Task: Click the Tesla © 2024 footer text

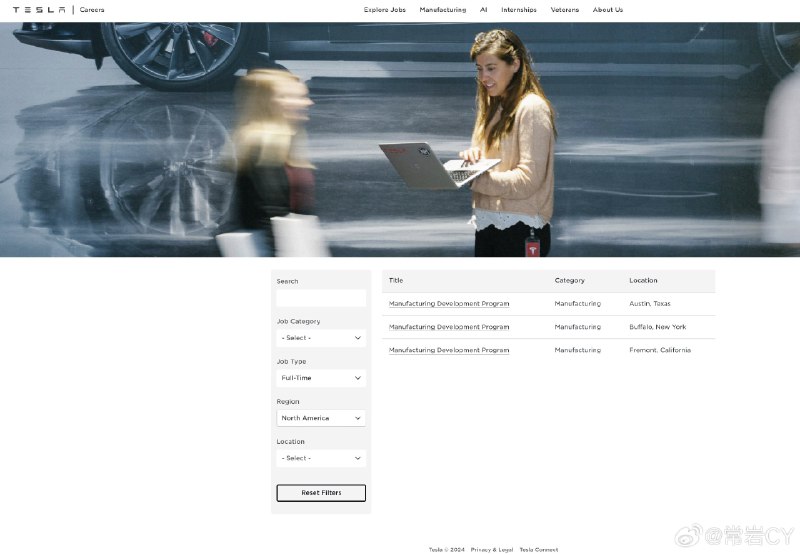Action: (446, 549)
